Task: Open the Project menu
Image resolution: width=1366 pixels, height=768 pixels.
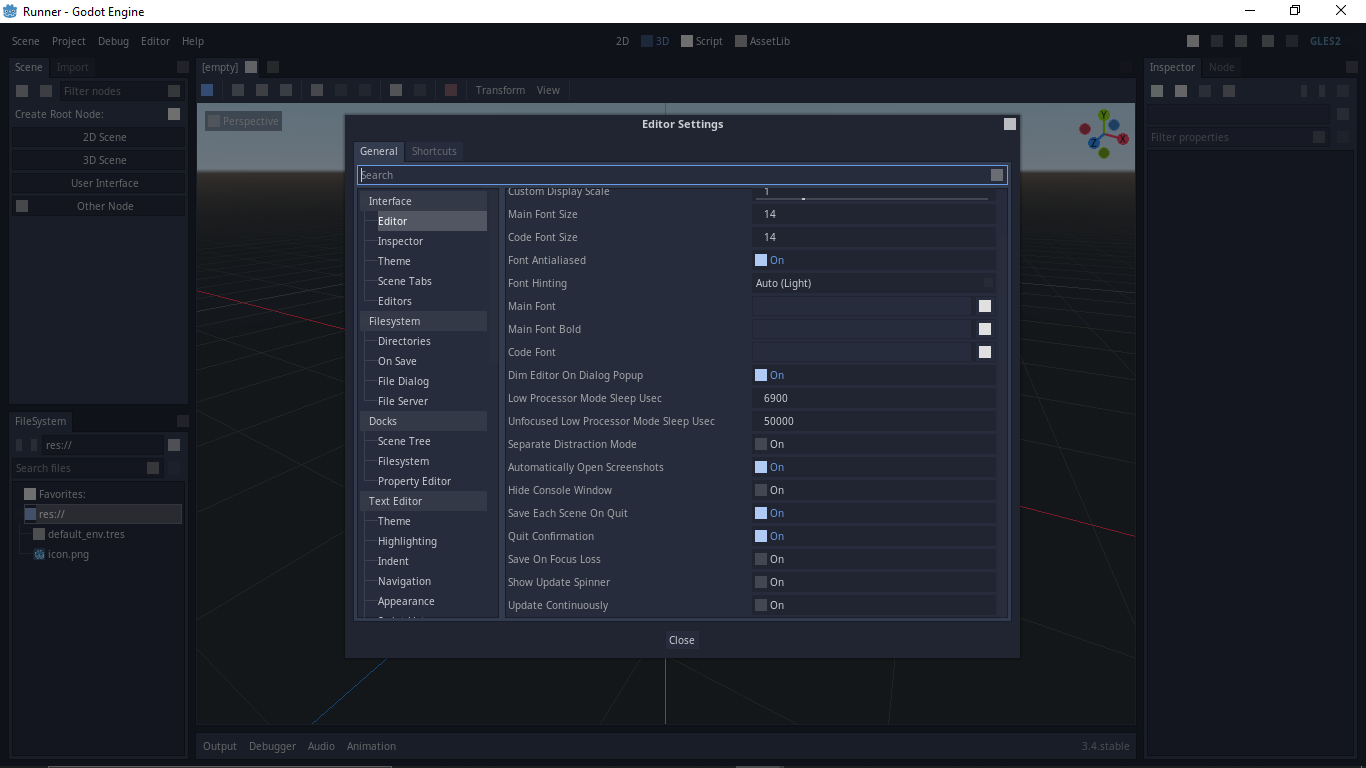Action: (x=68, y=41)
